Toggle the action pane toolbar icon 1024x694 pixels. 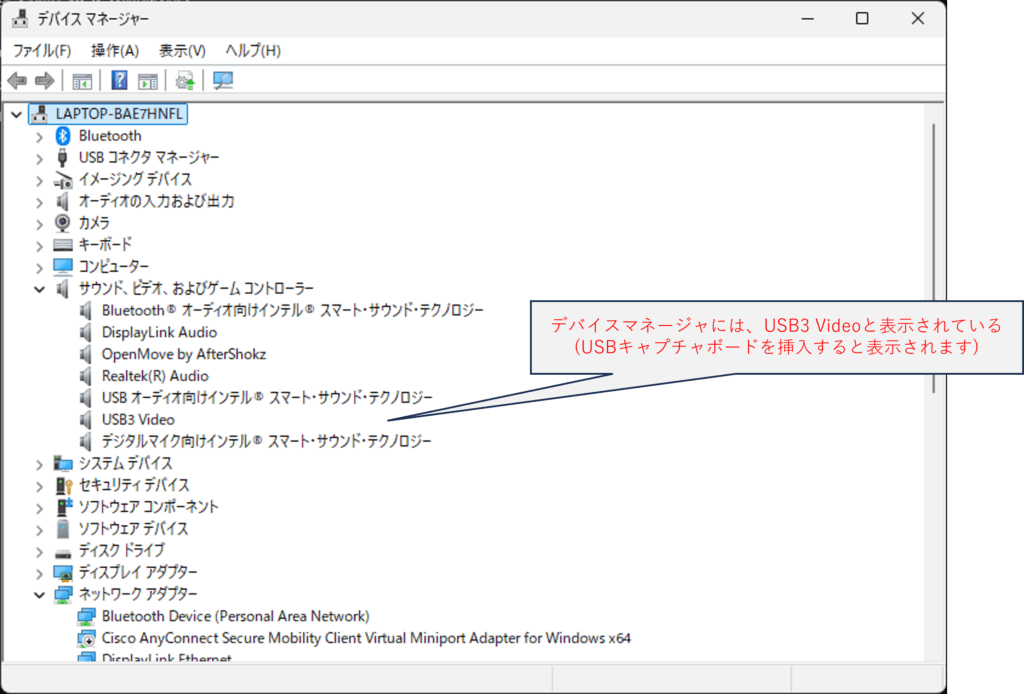148,81
